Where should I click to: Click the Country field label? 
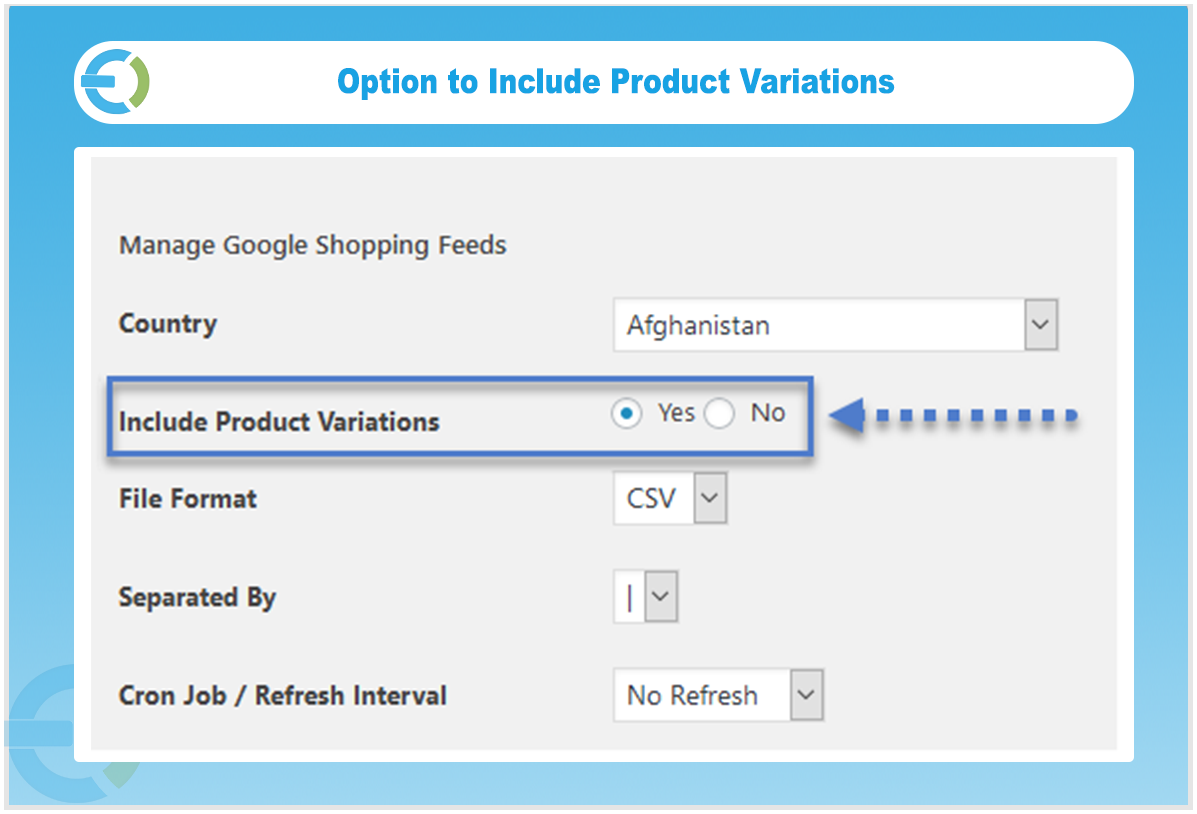pos(167,323)
